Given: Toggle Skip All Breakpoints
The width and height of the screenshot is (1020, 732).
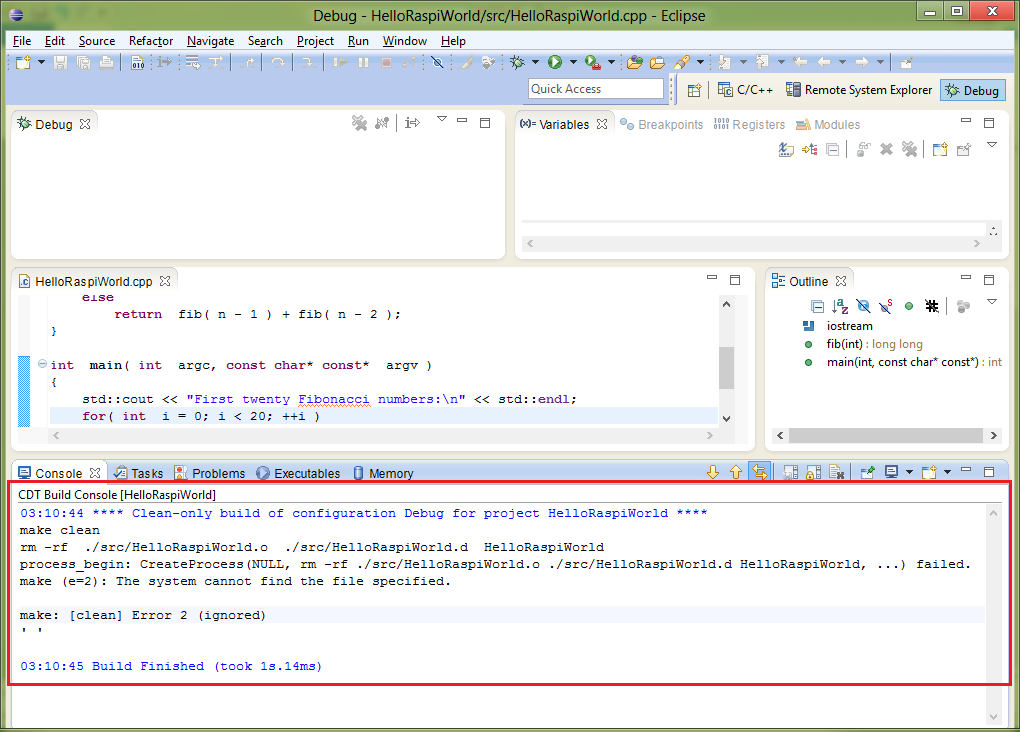Looking at the screenshot, I should (437, 62).
